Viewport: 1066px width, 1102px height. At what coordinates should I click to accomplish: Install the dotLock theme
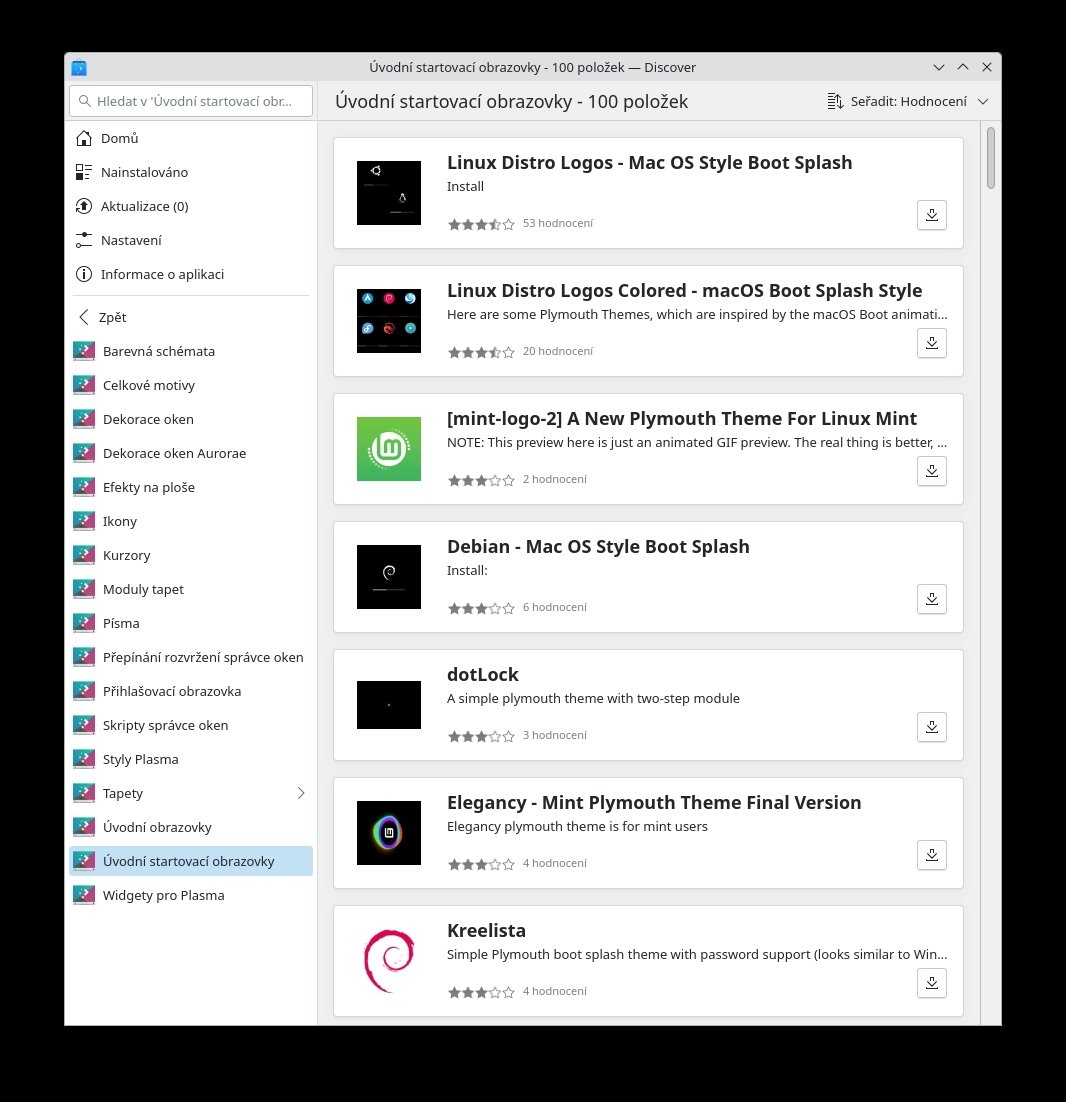click(931, 727)
